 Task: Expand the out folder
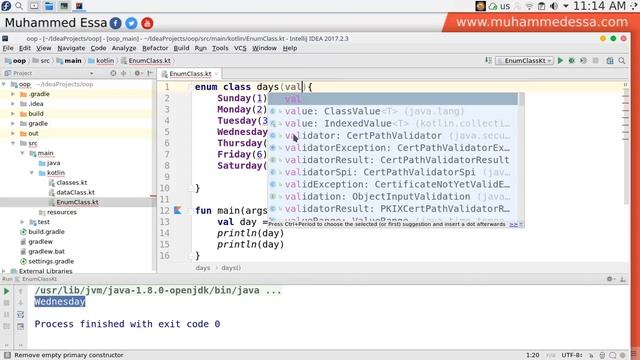click(x=13, y=133)
